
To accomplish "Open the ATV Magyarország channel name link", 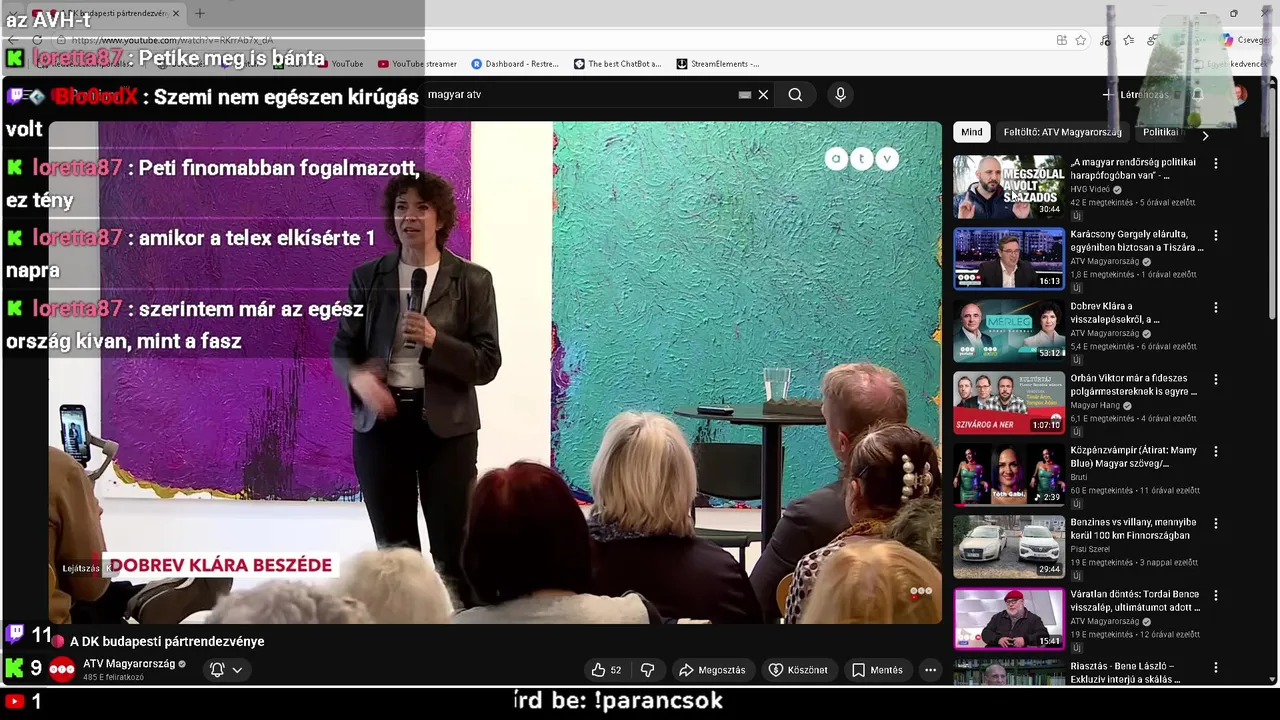I will tap(129, 664).
